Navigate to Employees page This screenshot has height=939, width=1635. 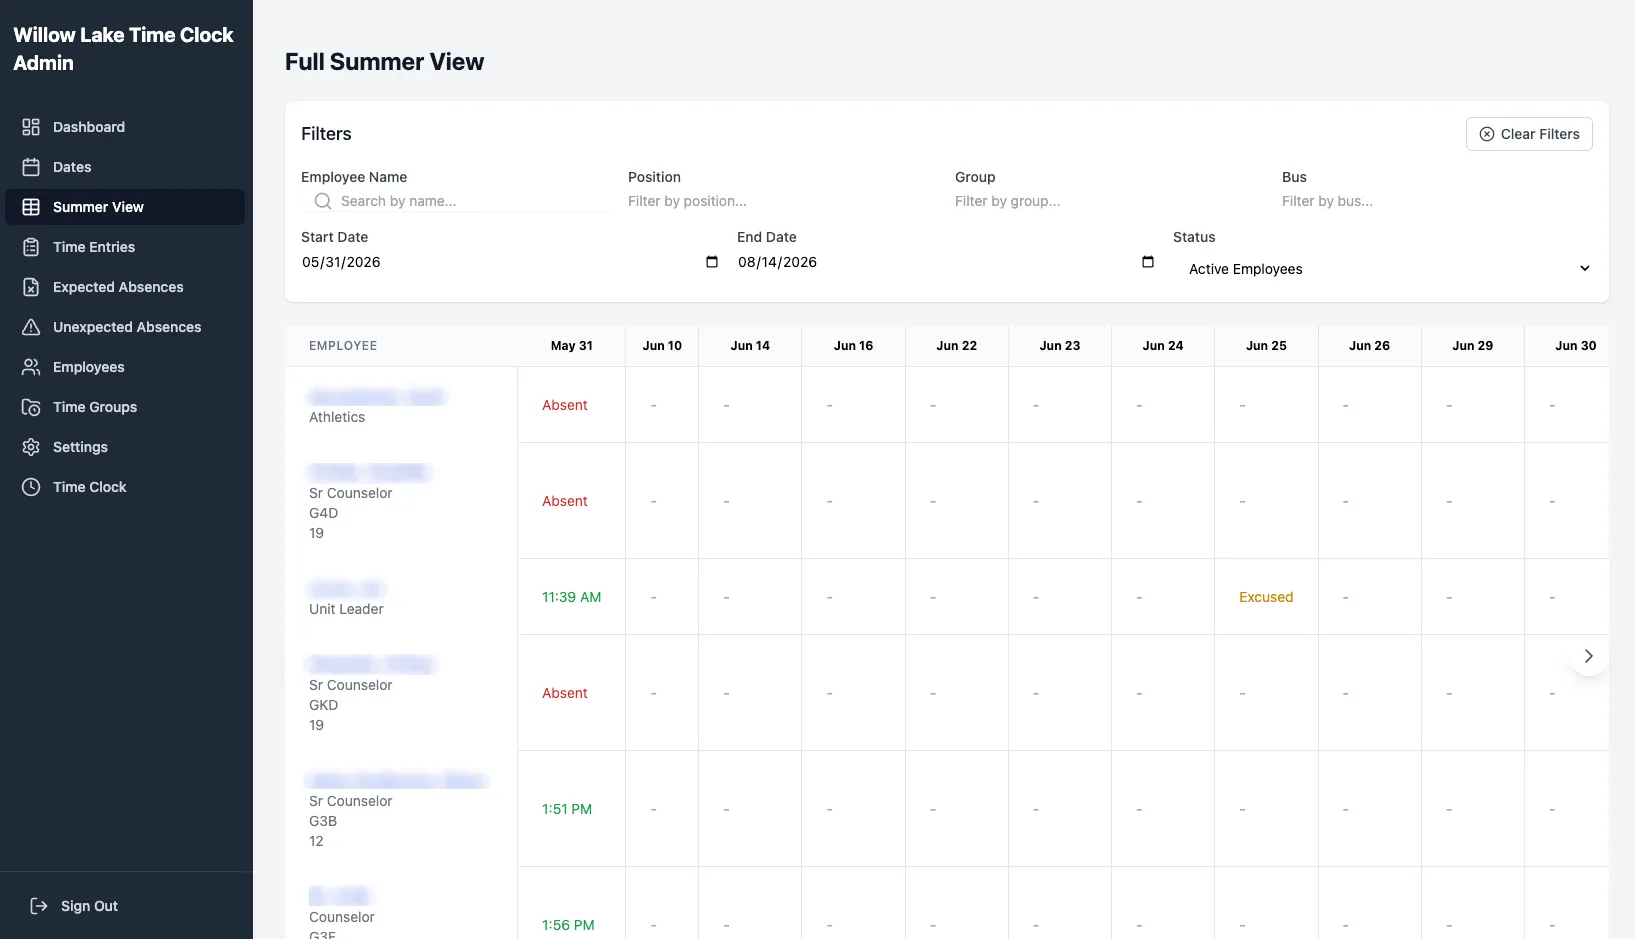[125, 367]
